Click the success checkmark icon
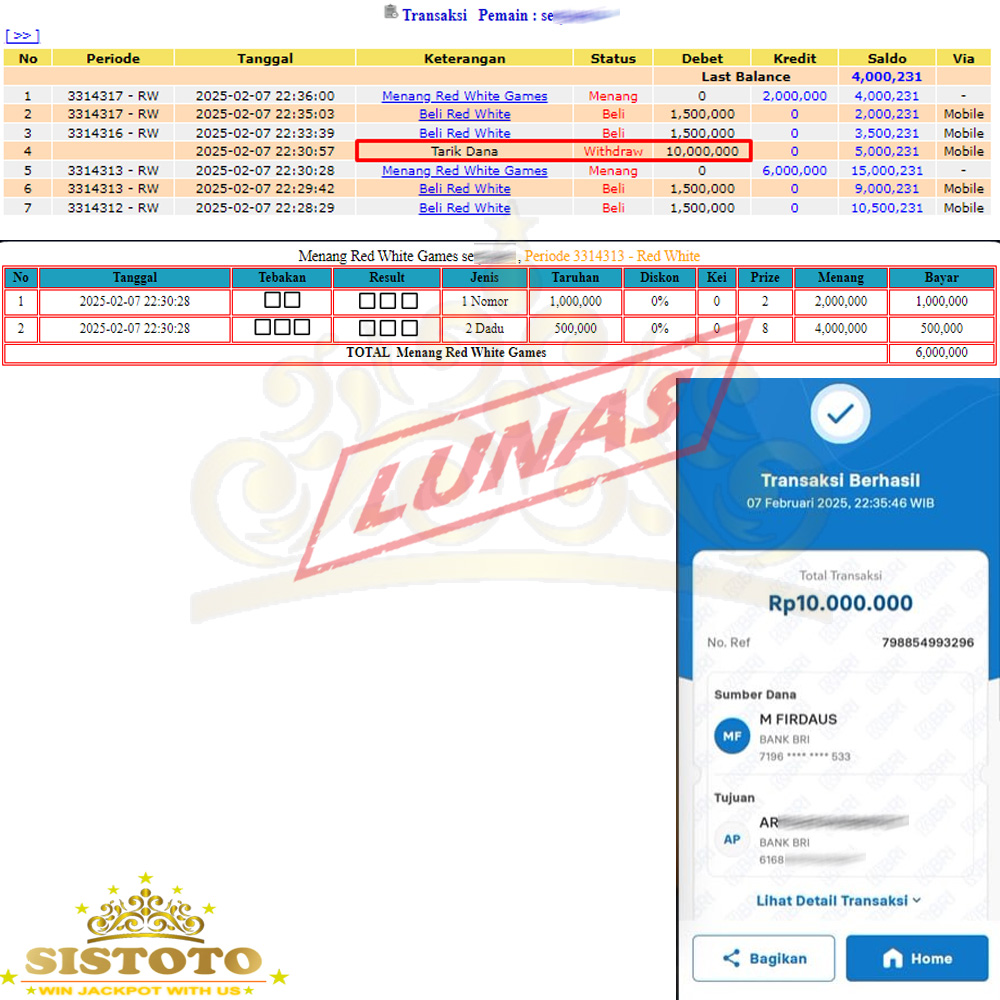This screenshot has height=1000, width=1000. point(840,413)
